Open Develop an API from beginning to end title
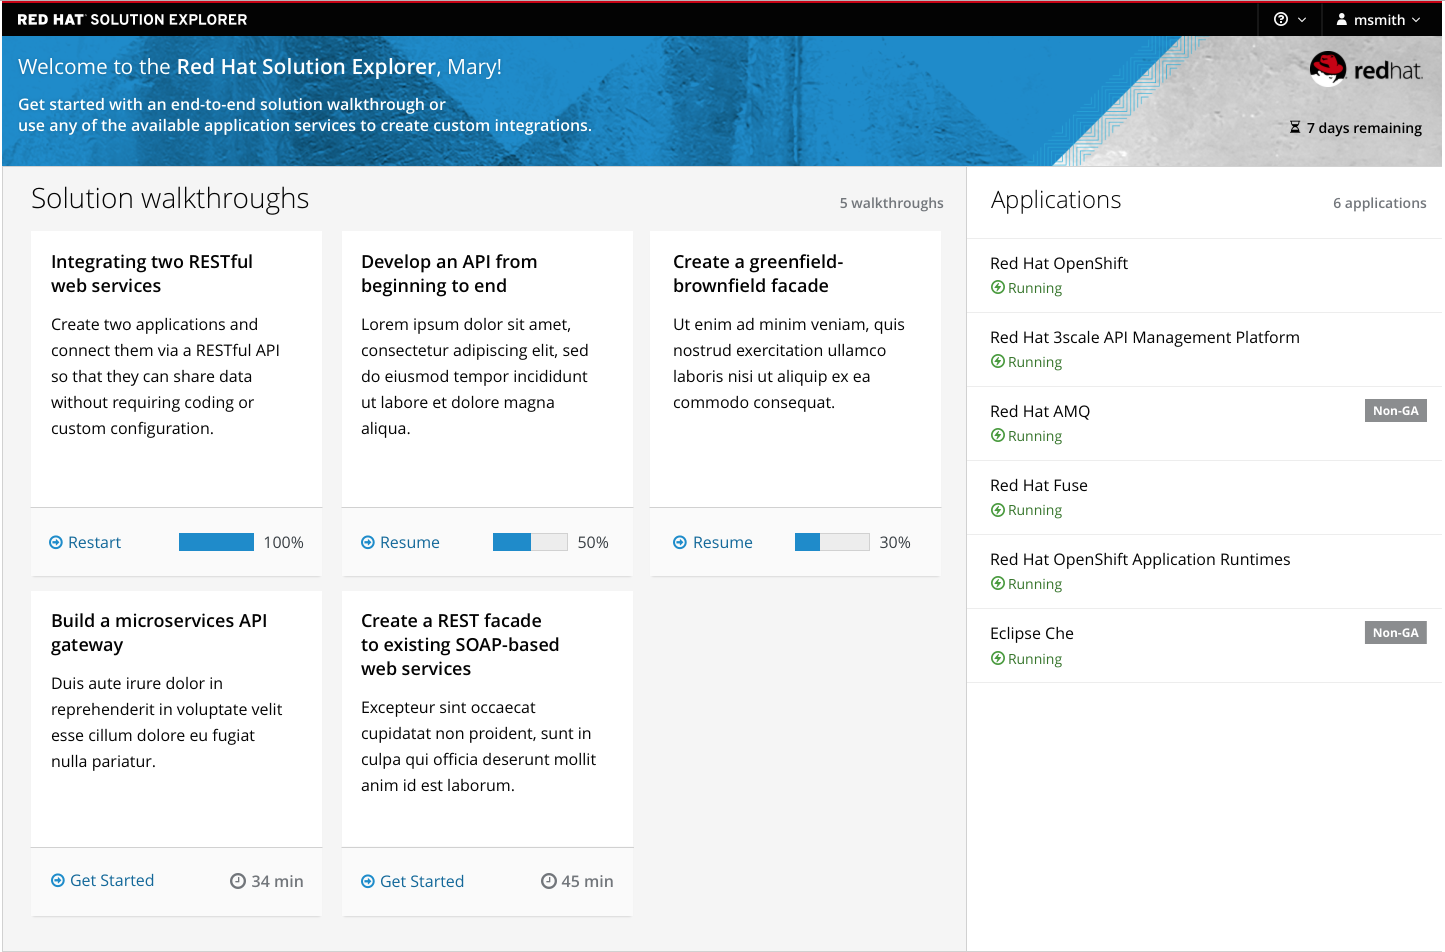This screenshot has height=952, width=1445. (449, 273)
